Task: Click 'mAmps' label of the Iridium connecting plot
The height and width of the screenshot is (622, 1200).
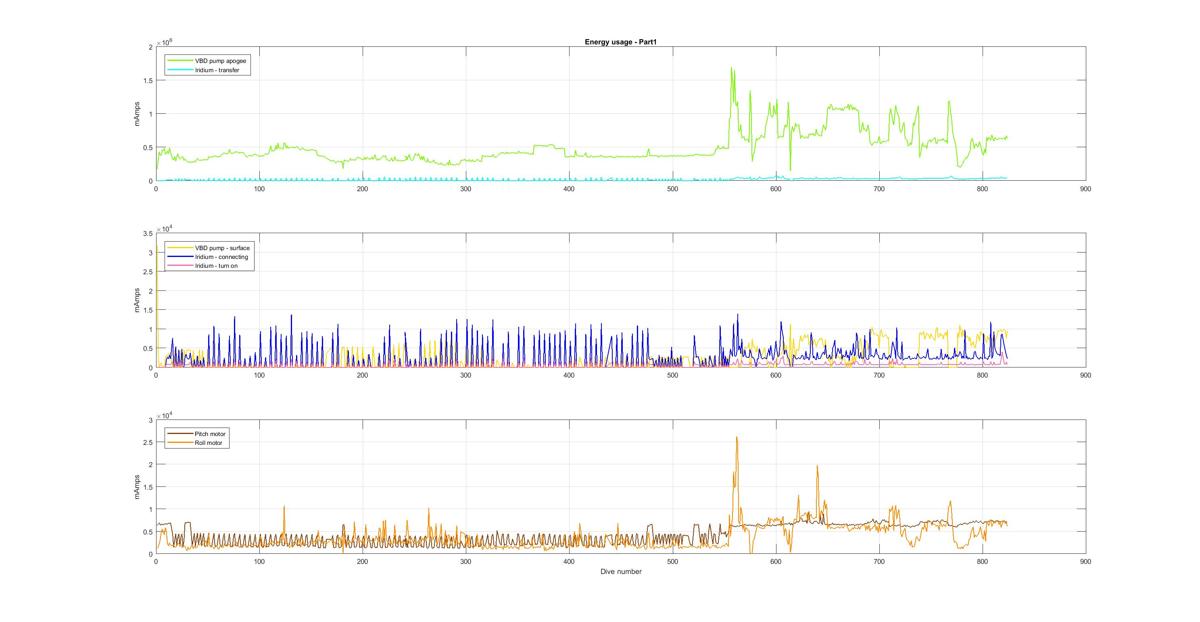Action: pyautogui.click(x=138, y=300)
